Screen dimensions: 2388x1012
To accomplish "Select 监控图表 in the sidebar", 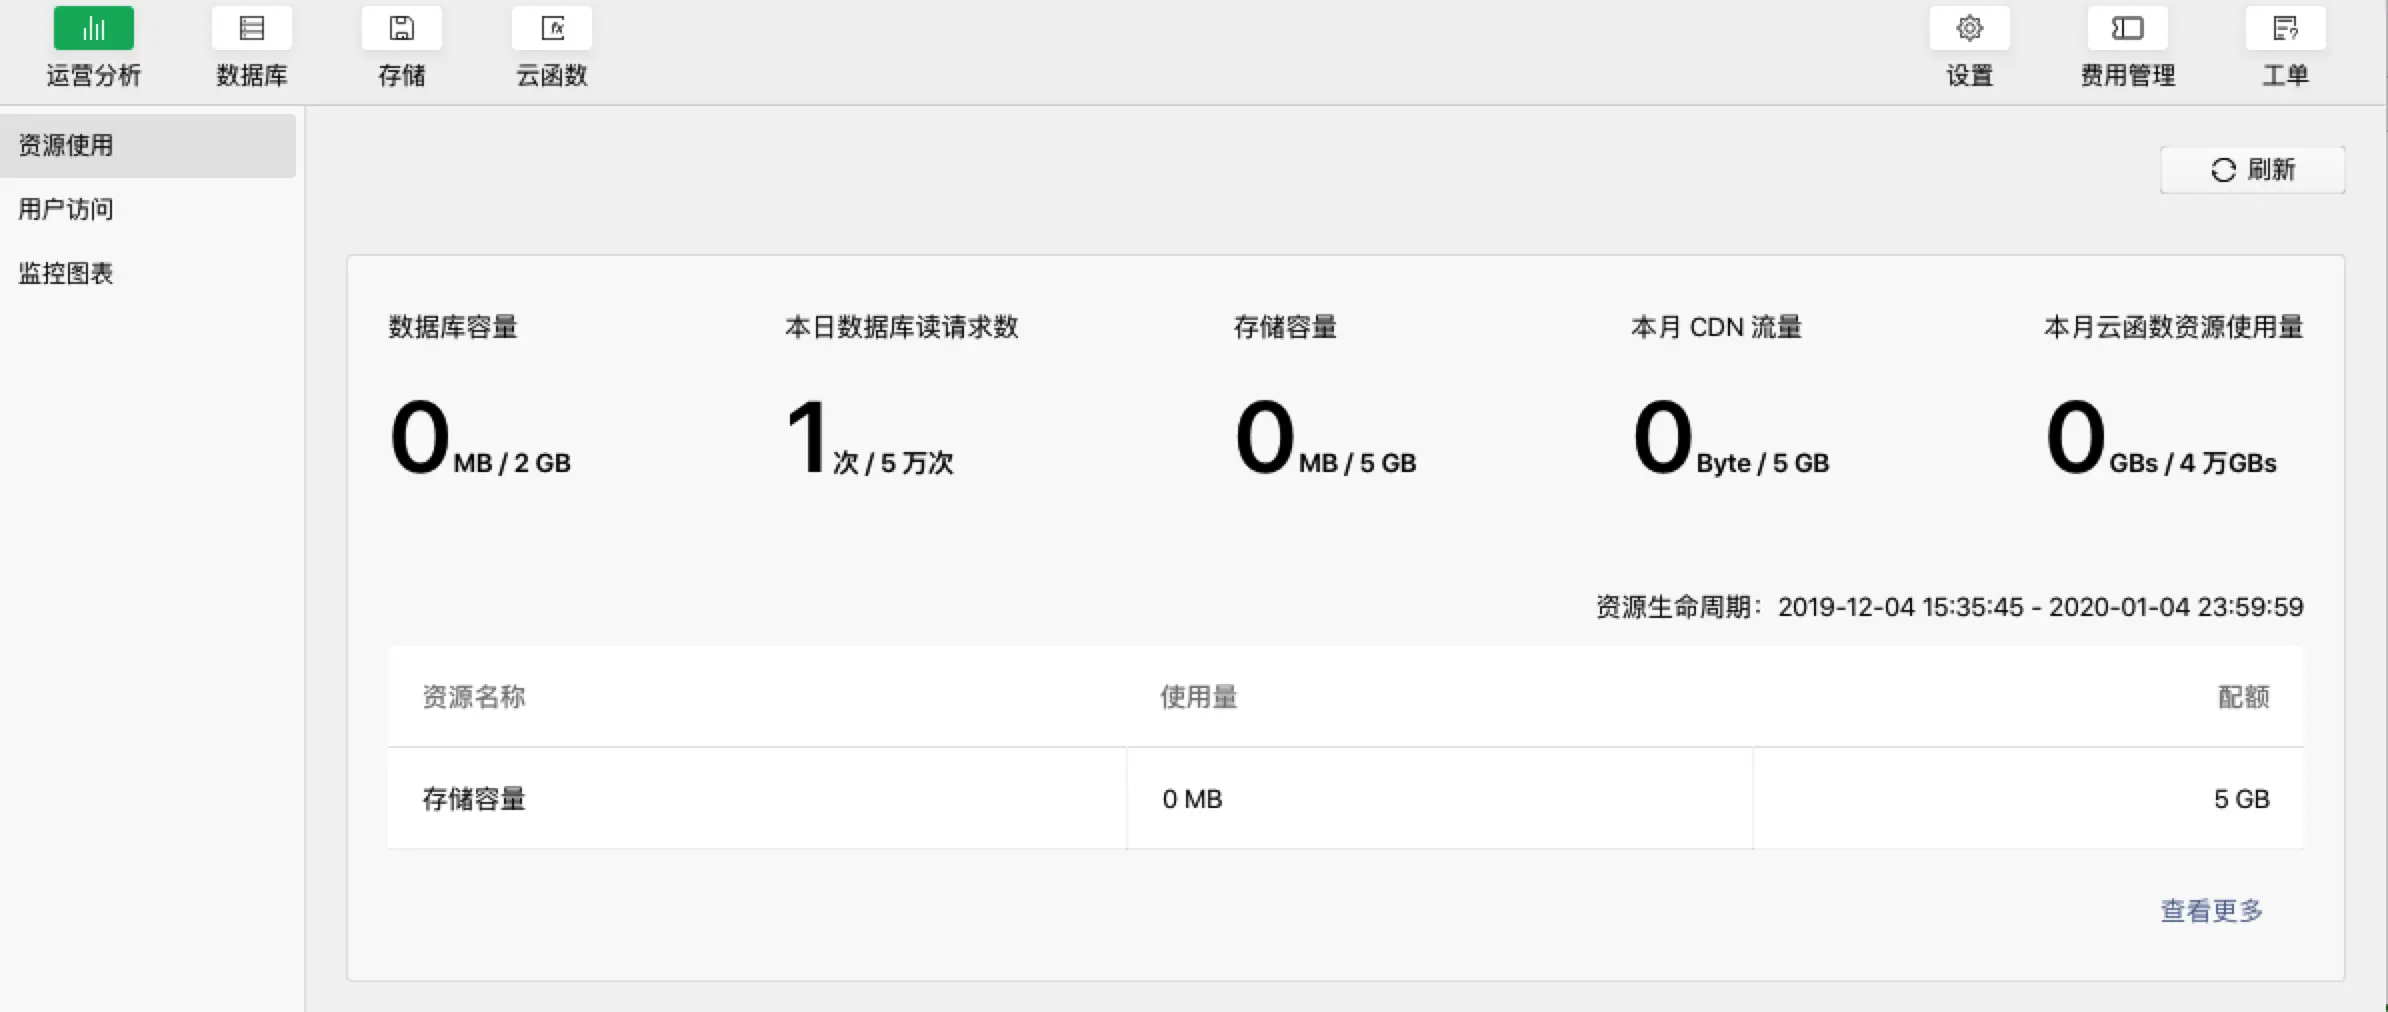I will click(148, 273).
